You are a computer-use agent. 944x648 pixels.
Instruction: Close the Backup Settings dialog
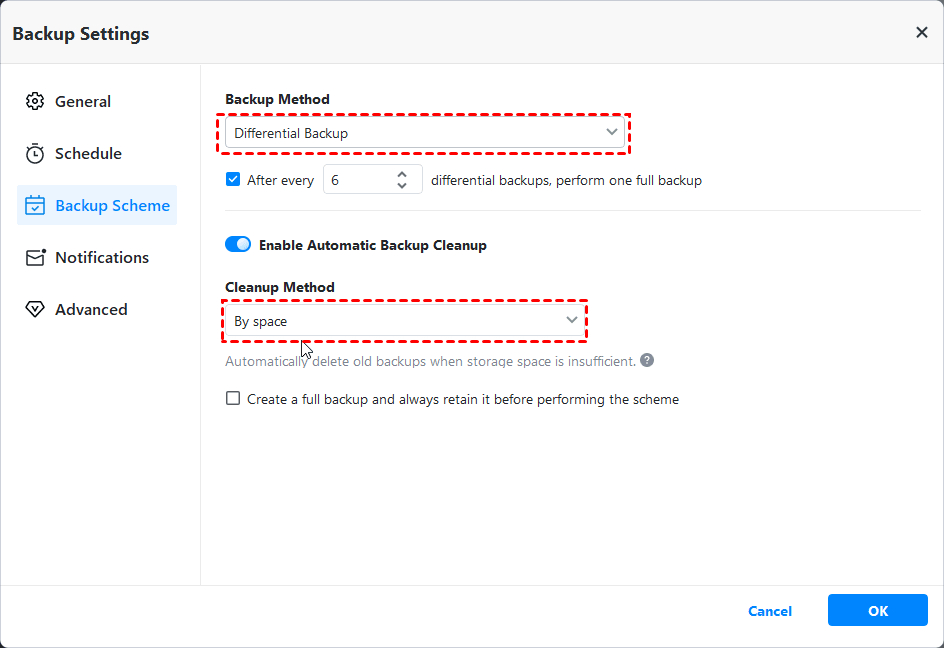coord(921,33)
